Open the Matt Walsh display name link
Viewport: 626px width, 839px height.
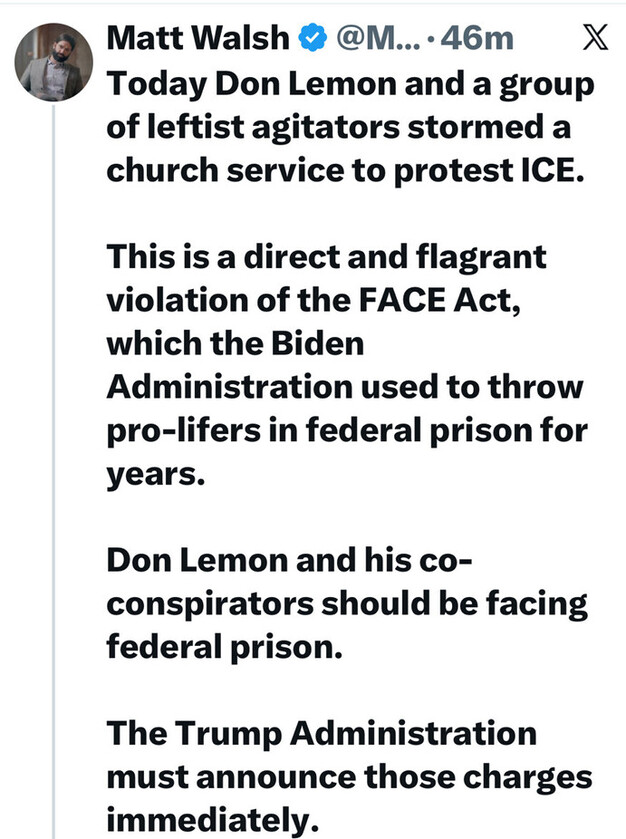point(198,39)
